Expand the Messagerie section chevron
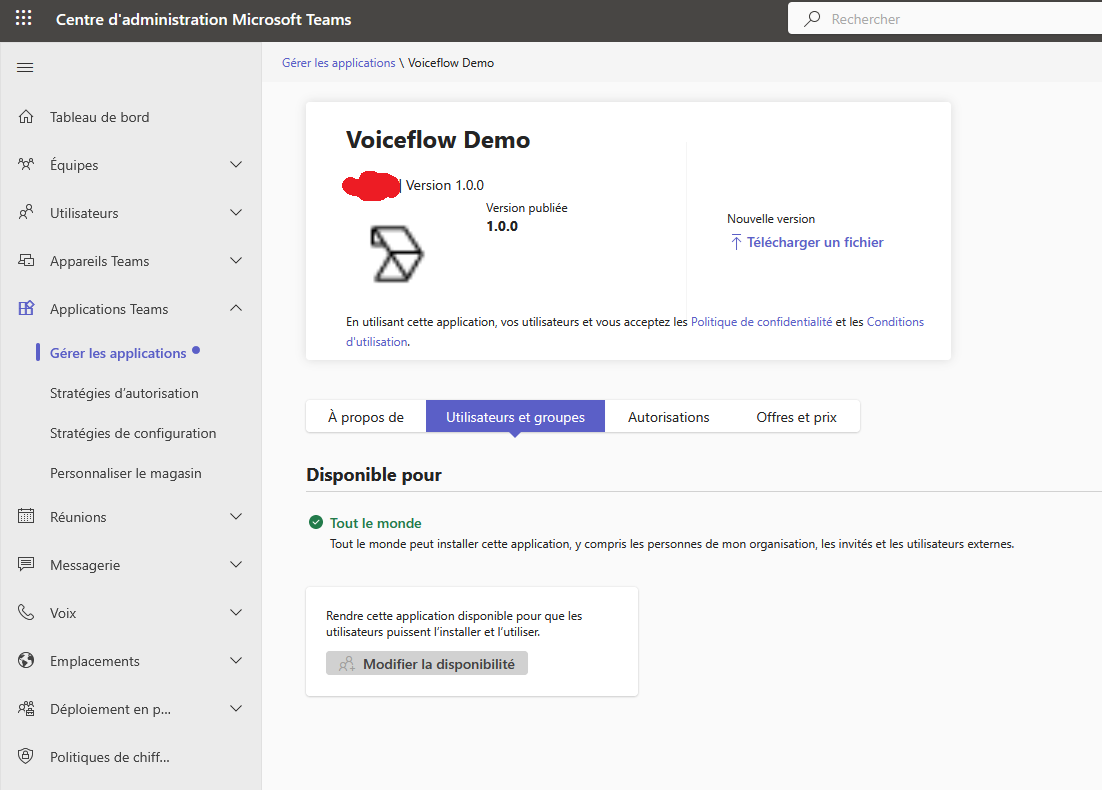The height and width of the screenshot is (790, 1102). [x=236, y=564]
